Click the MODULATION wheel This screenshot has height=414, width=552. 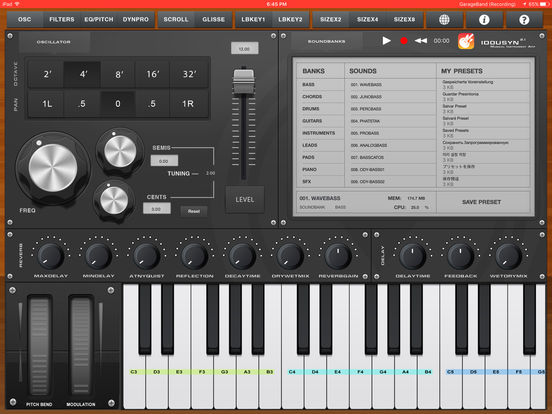(81, 346)
